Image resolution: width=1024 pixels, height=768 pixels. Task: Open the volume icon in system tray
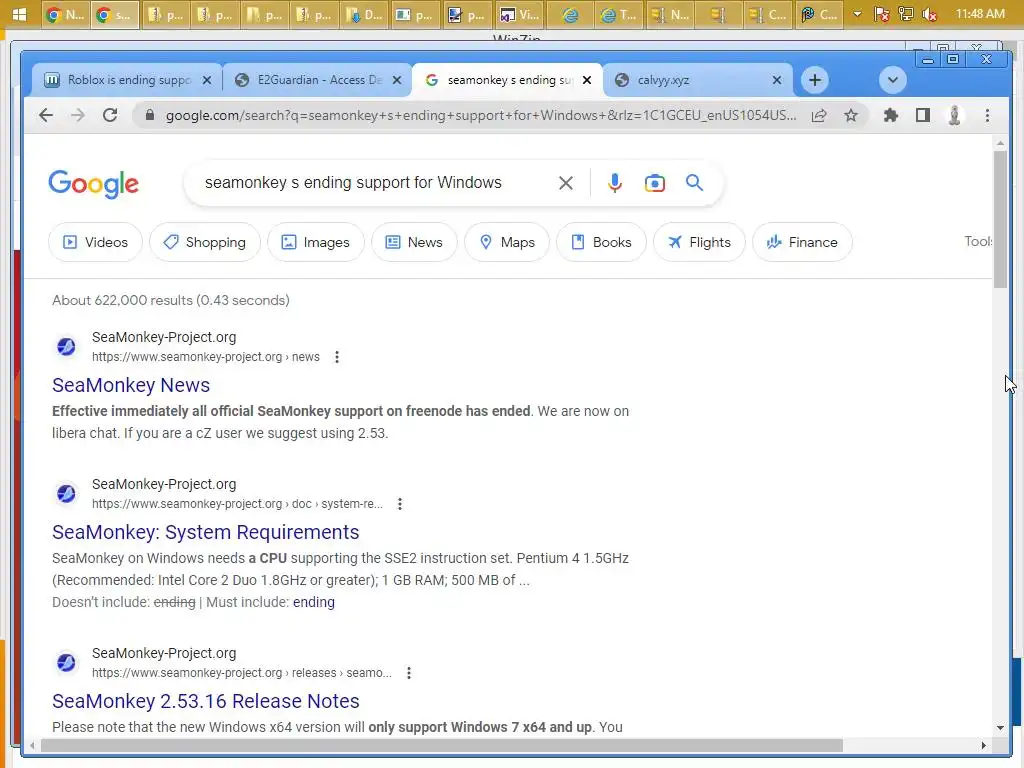pos(930,14)
